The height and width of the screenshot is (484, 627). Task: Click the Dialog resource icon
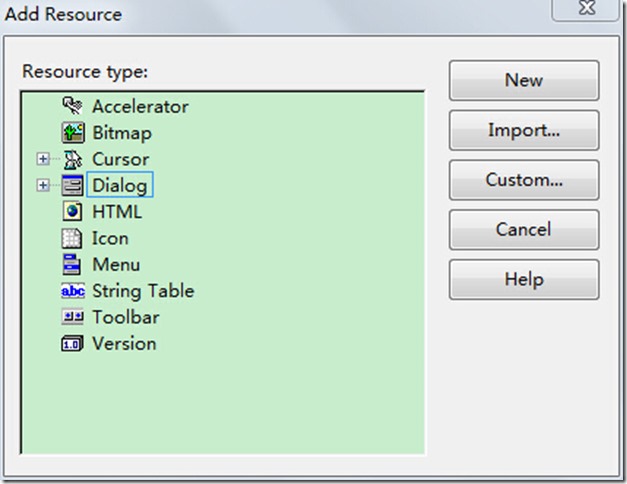pyautogui.click(x=72, y=185)
